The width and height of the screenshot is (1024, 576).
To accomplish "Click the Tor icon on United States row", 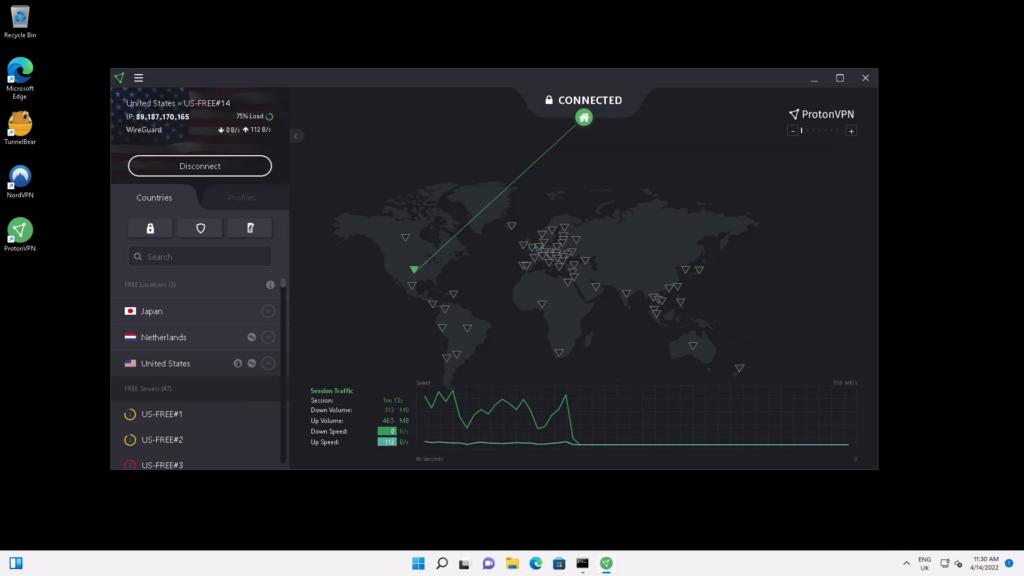I will [238, 363].
